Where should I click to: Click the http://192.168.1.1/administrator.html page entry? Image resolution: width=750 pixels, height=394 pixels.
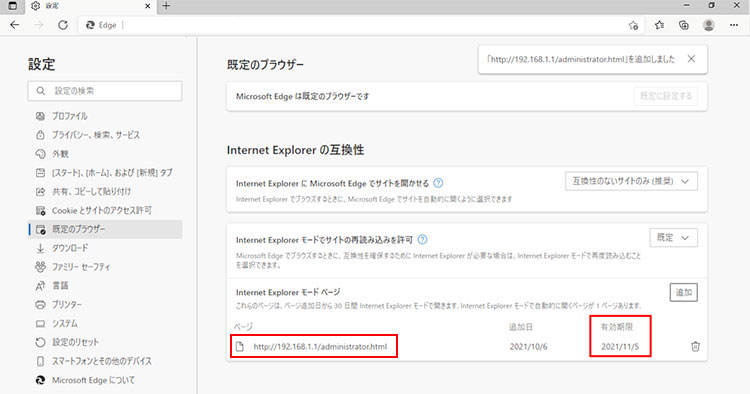320,347
